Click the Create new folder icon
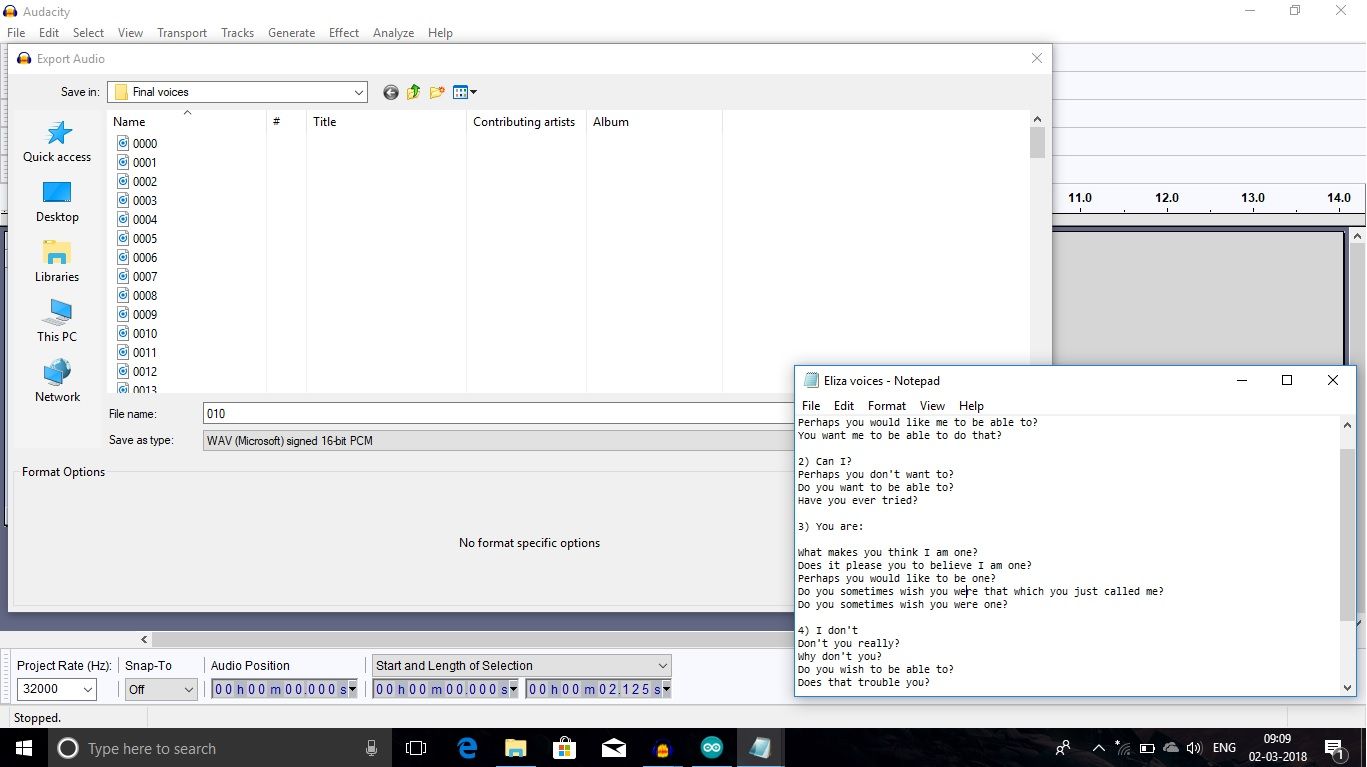 click(436, 91)
